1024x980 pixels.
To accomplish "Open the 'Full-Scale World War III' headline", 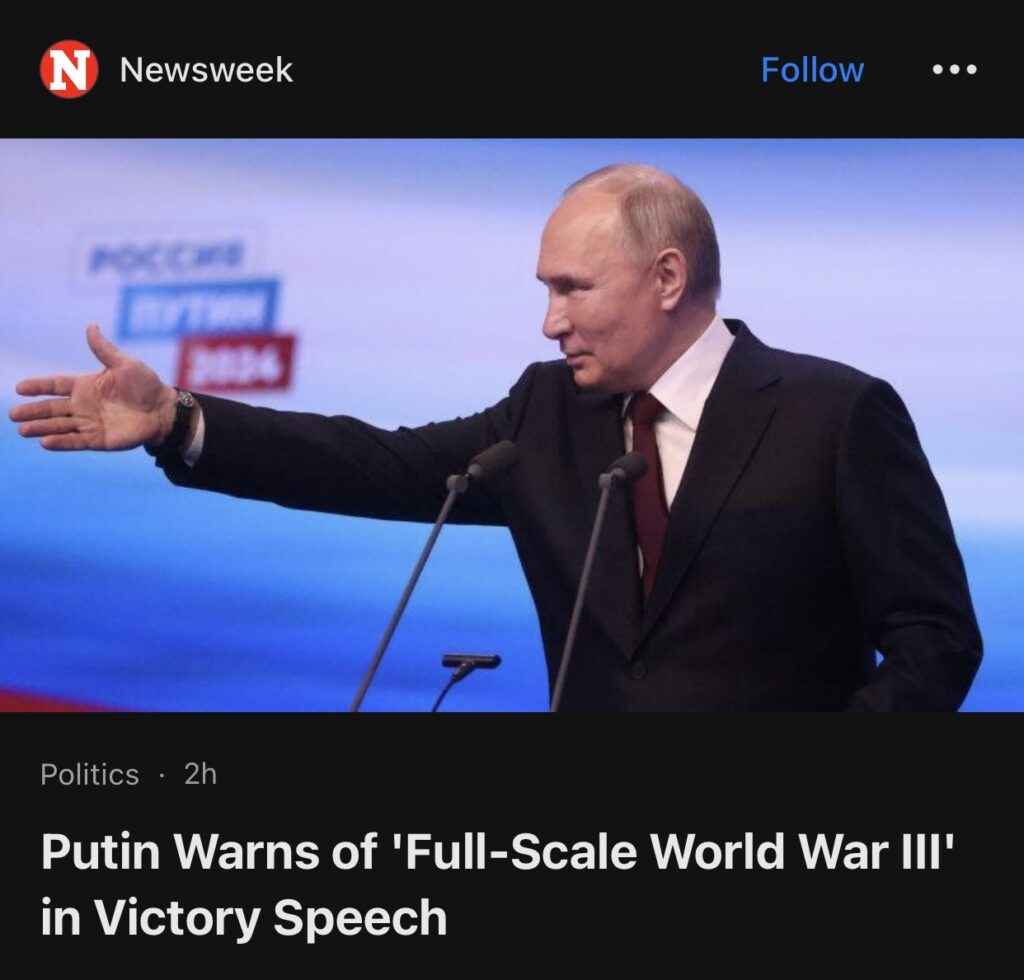I will [x=673, y=851].
